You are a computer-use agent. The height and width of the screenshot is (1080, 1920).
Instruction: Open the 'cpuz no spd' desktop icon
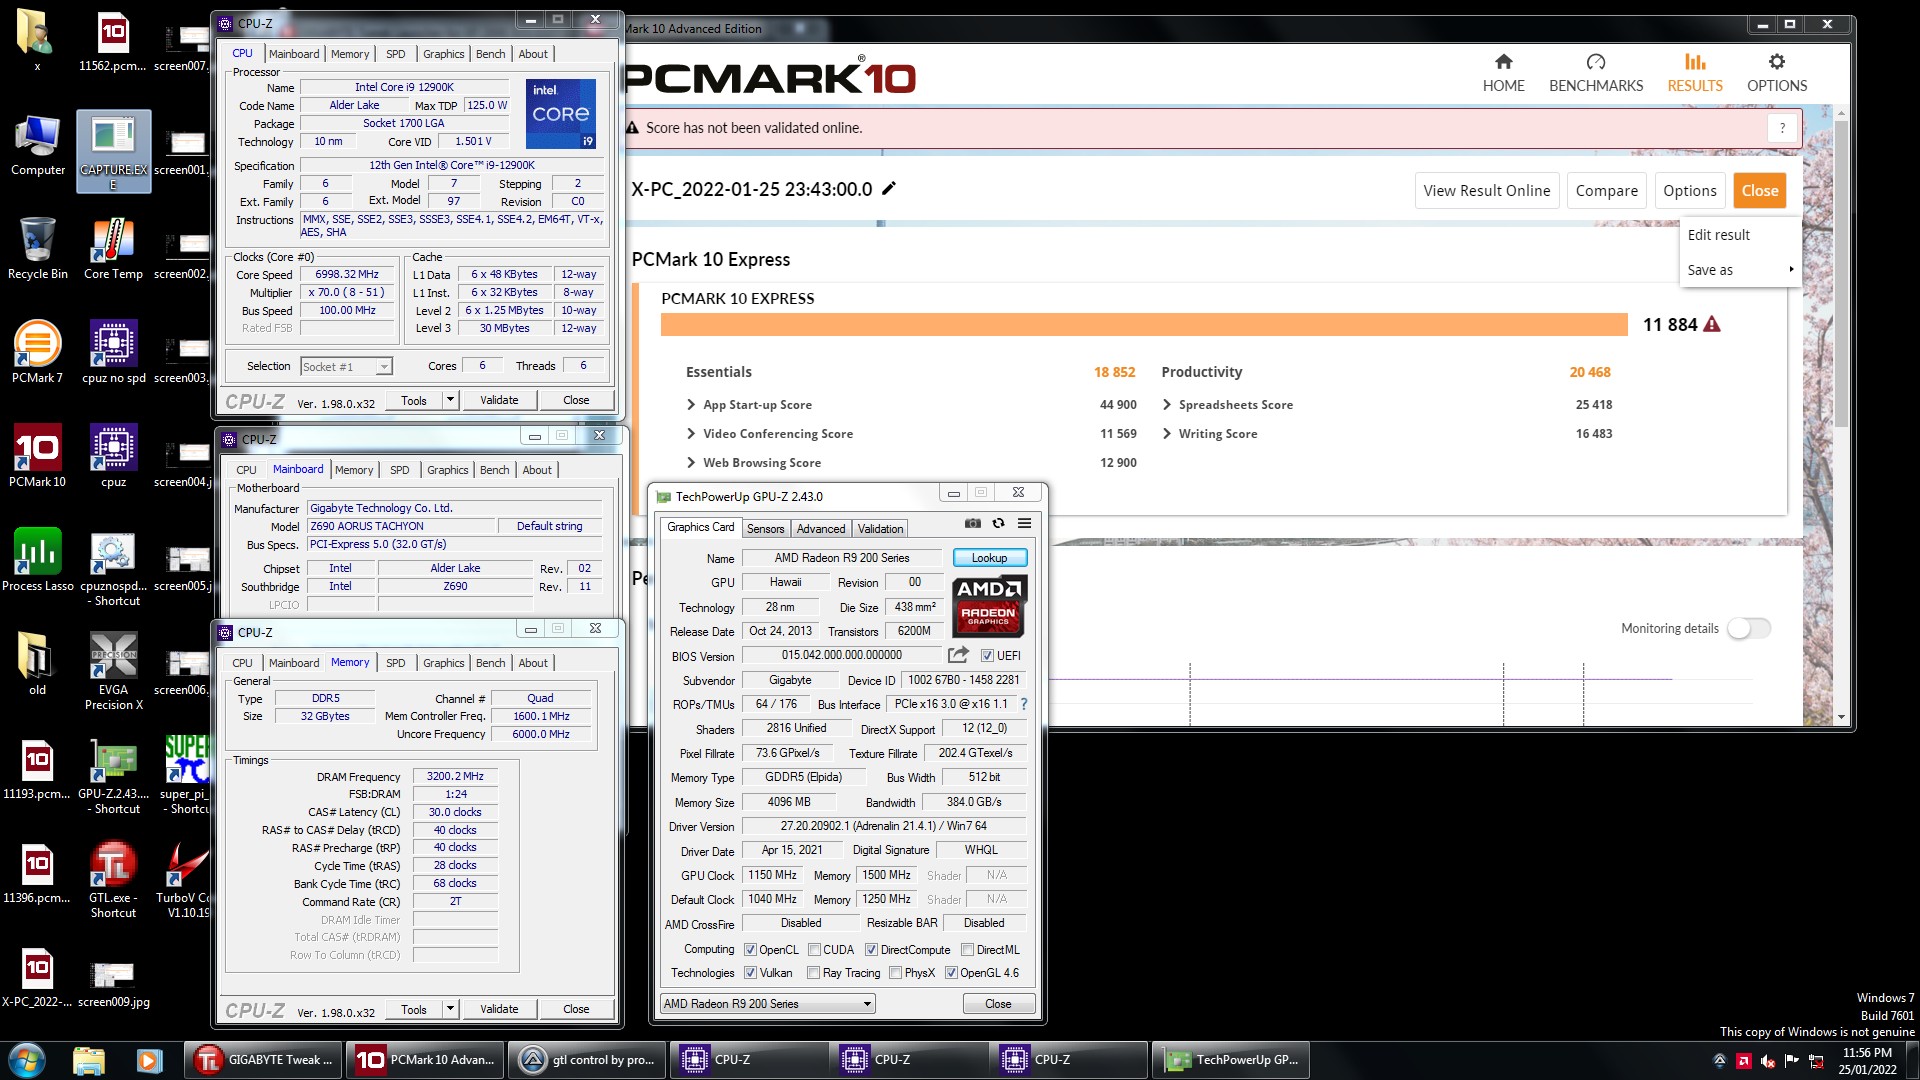coord(113,353)
